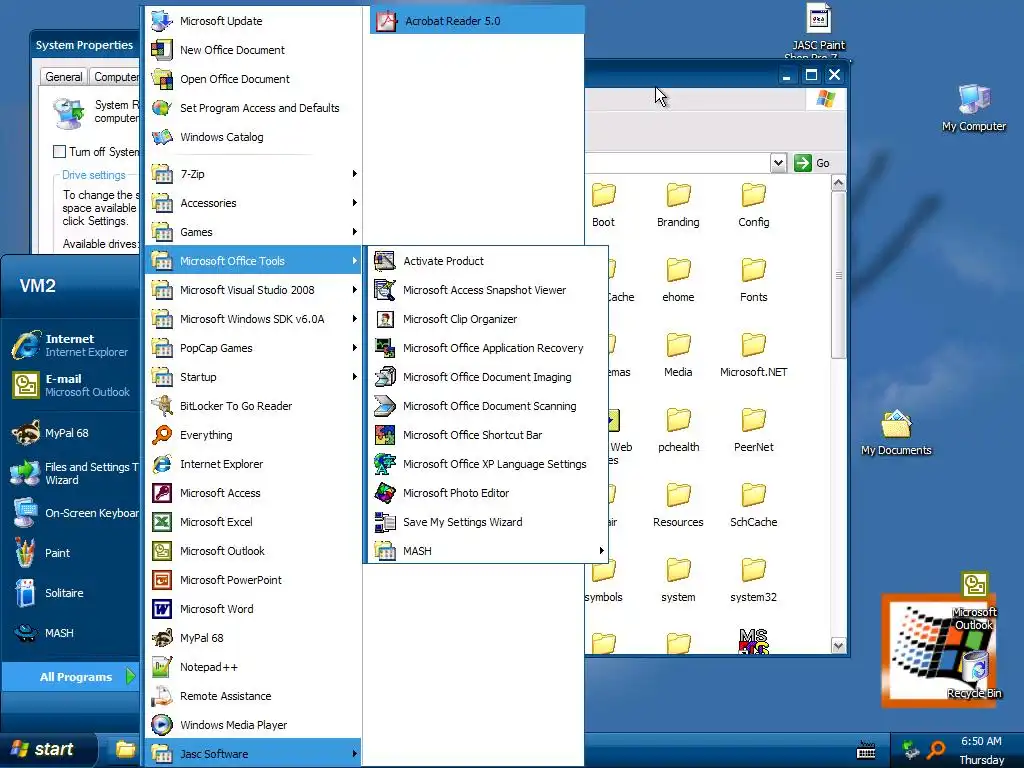Expand MASH submenu in Office Tools
This screenshot has width=1024, height=768.
pyautogui.click(x=488, y=551)
